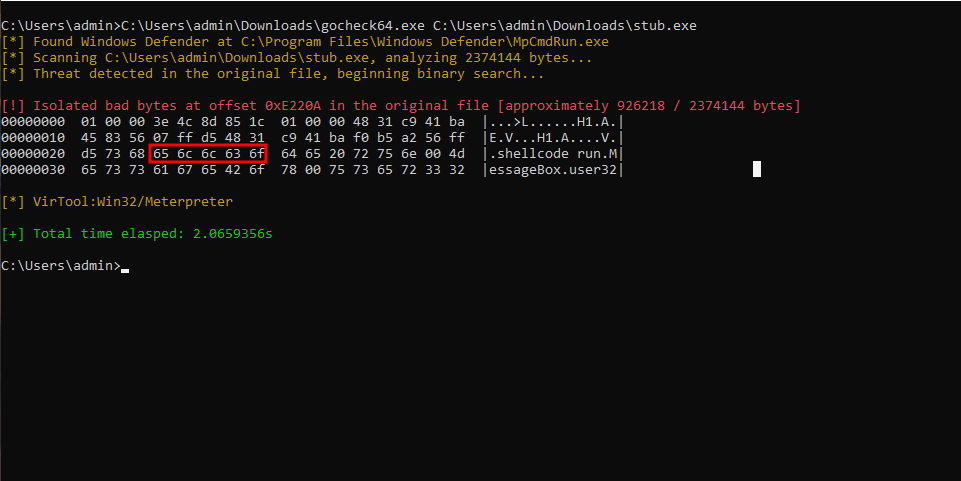This screenshot has width=961, height=481.
Task: Click the "essageBox.user32" ASCII text
Action: 553,170
